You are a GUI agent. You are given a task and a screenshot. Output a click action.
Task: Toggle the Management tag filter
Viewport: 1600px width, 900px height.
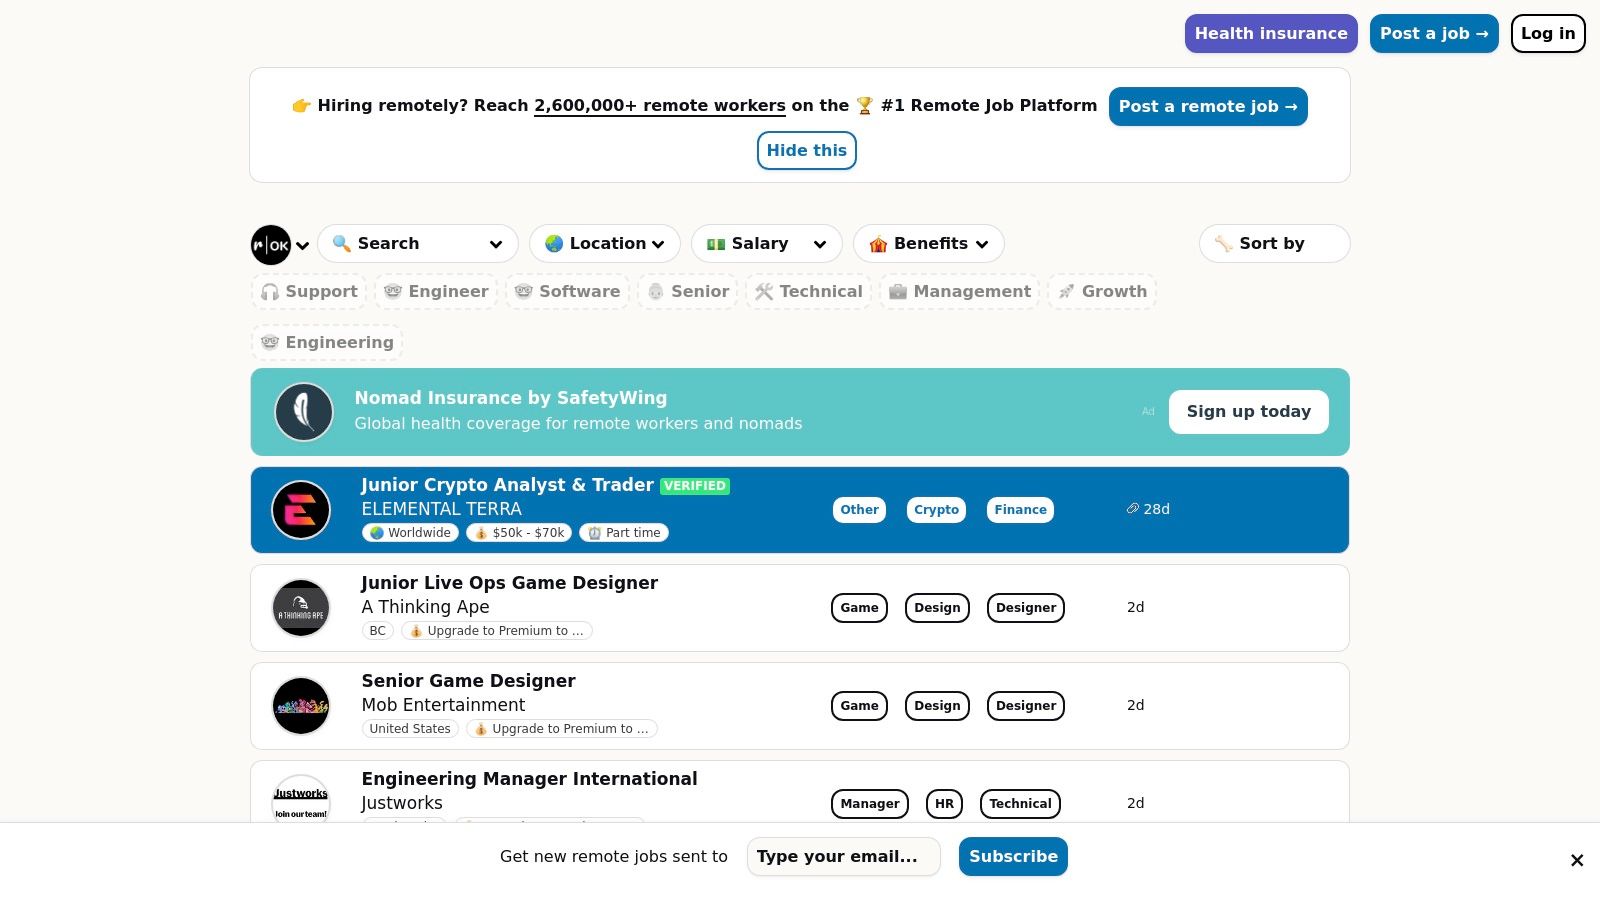(960, 292)
